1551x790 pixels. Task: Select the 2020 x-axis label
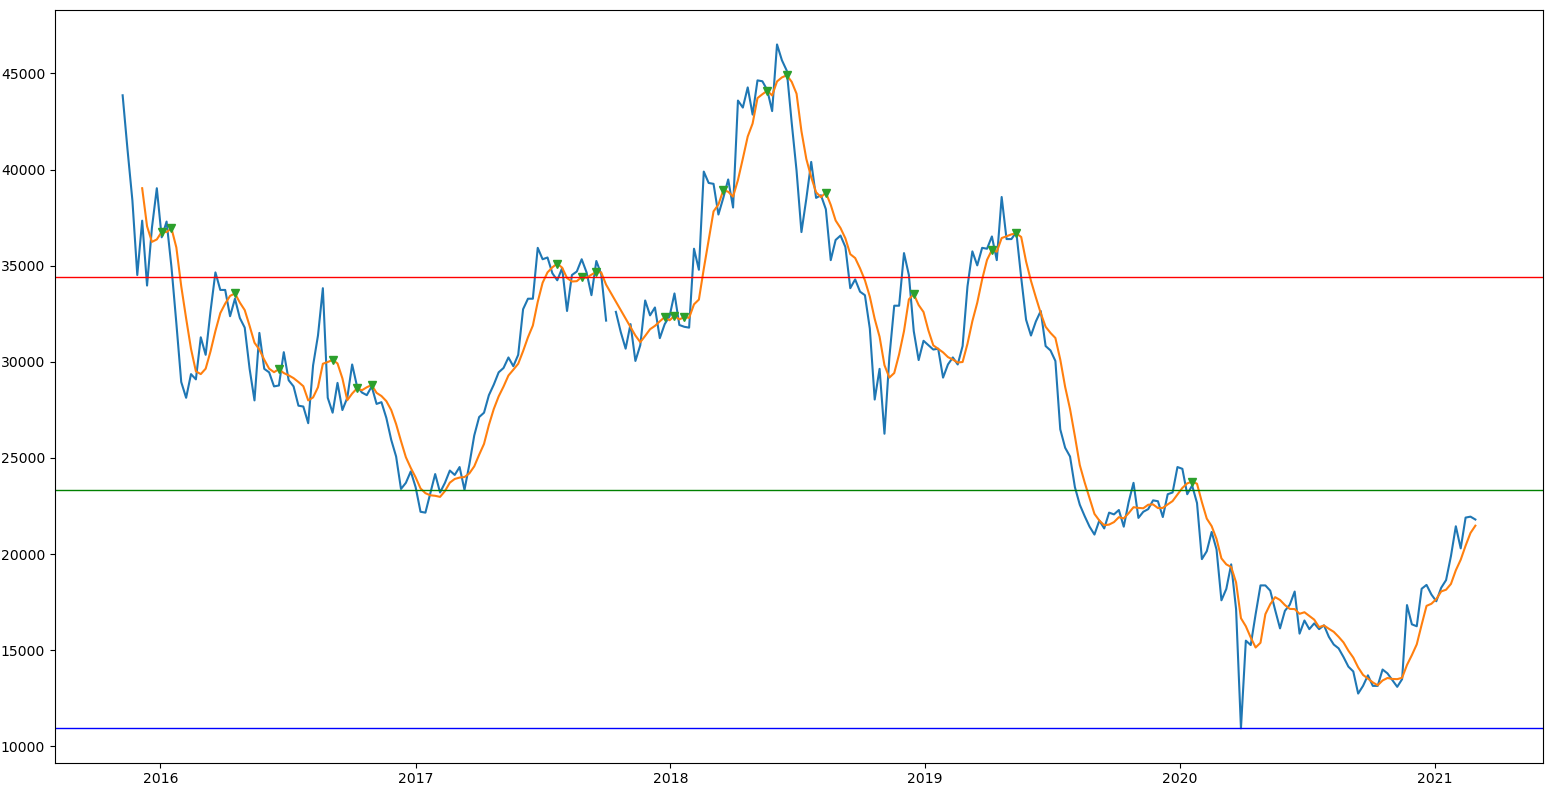1180,777
